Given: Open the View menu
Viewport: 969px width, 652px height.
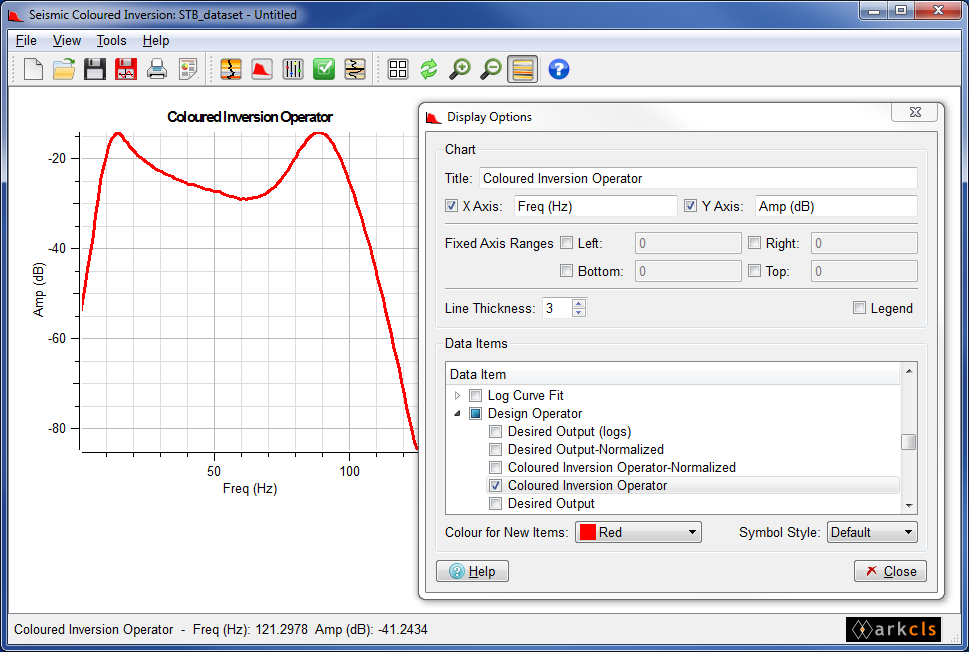Looking at the screenshot, I should coord(67,41).
